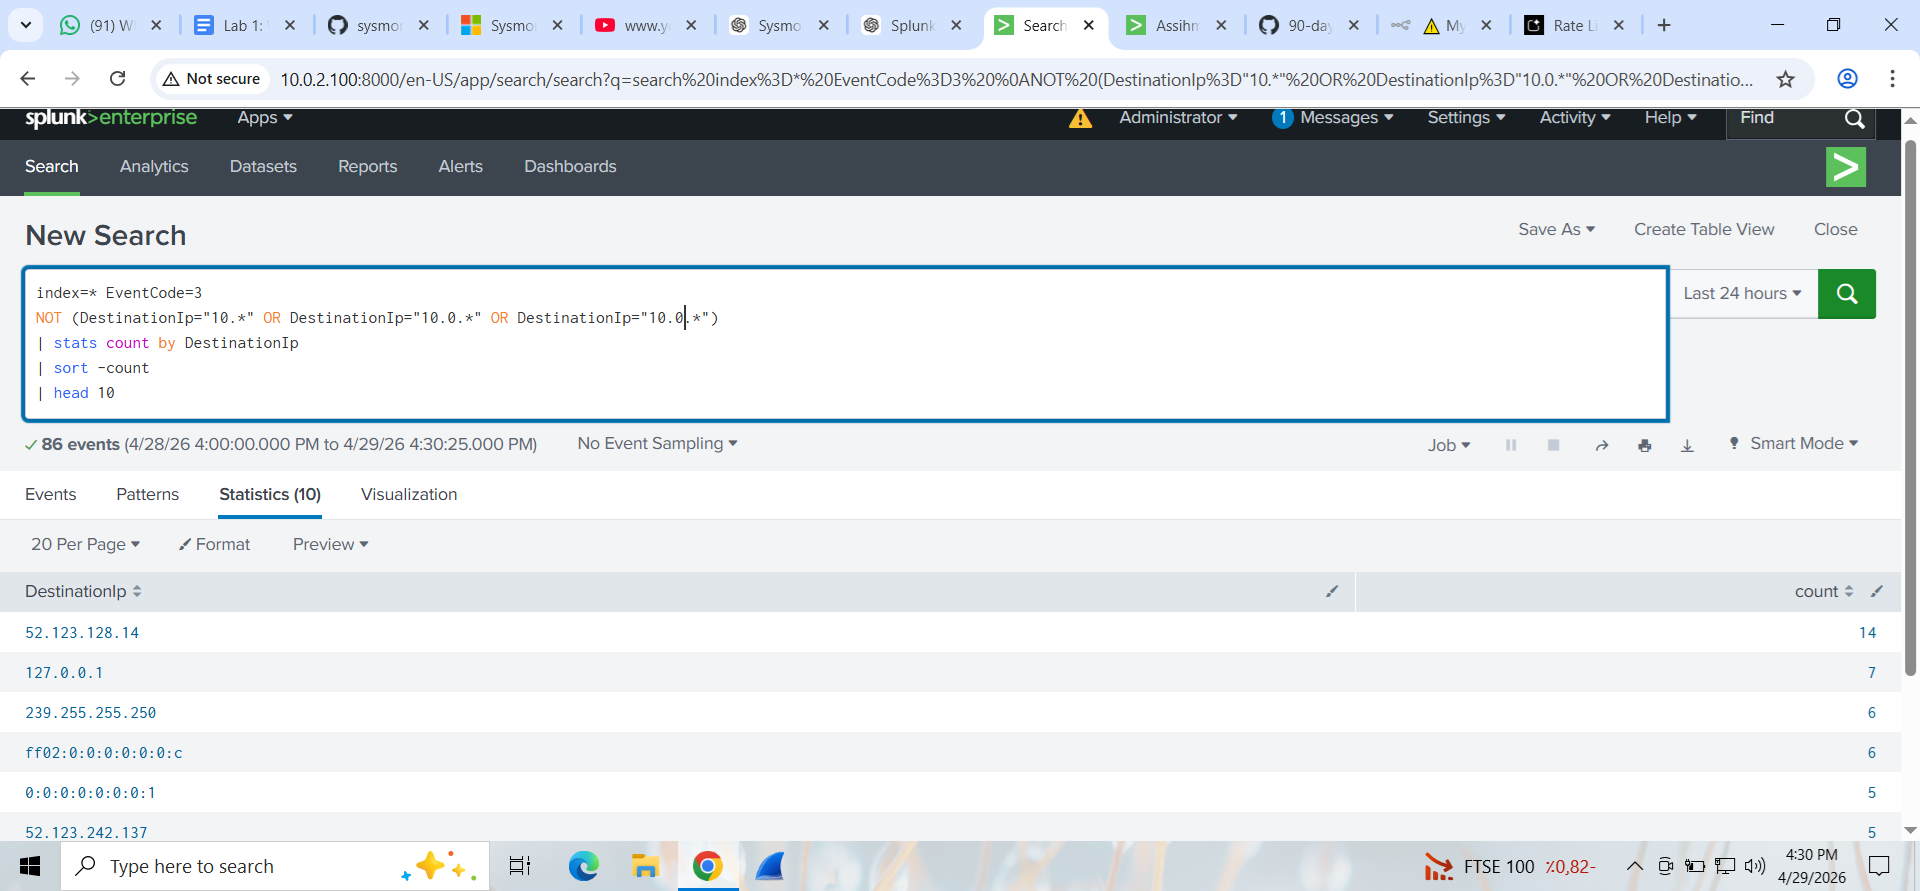
Task: Switch to the Patterns tab
Action: pyautogui.click(x=147, y=495)
